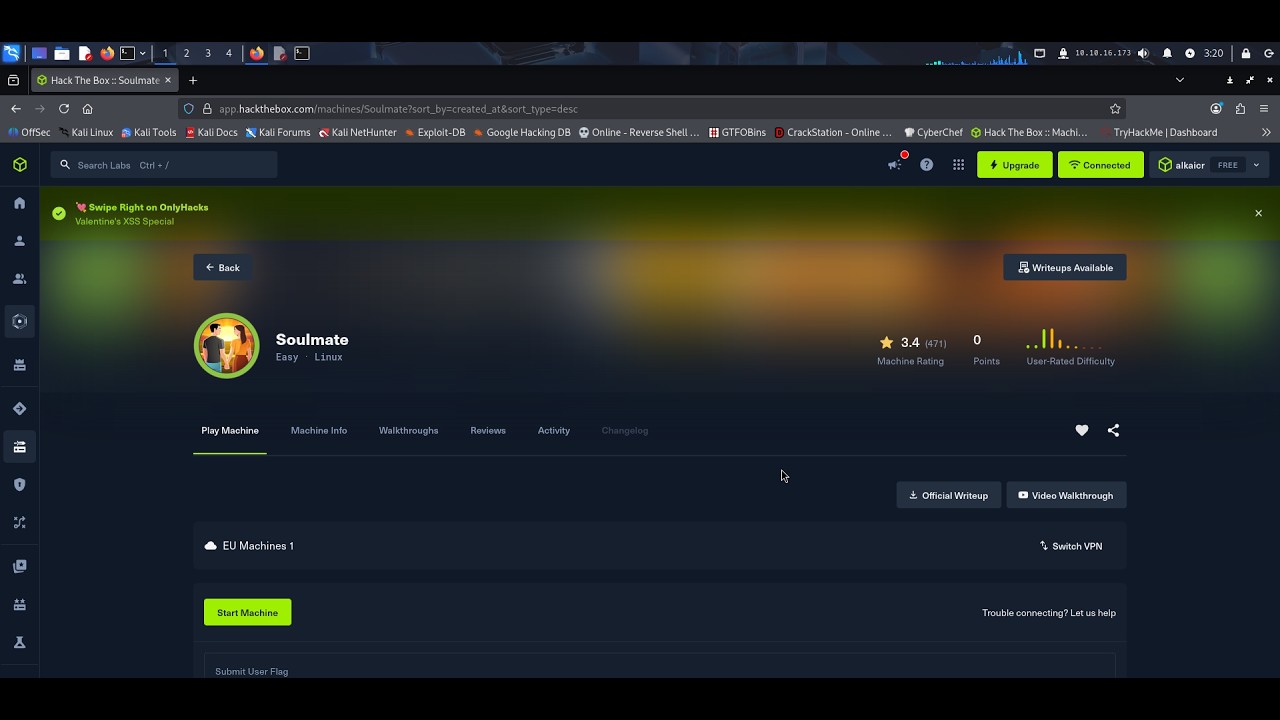Open the Kali Tools bookmark
The height and width of the screenshot is (720, 1280).
148,132
